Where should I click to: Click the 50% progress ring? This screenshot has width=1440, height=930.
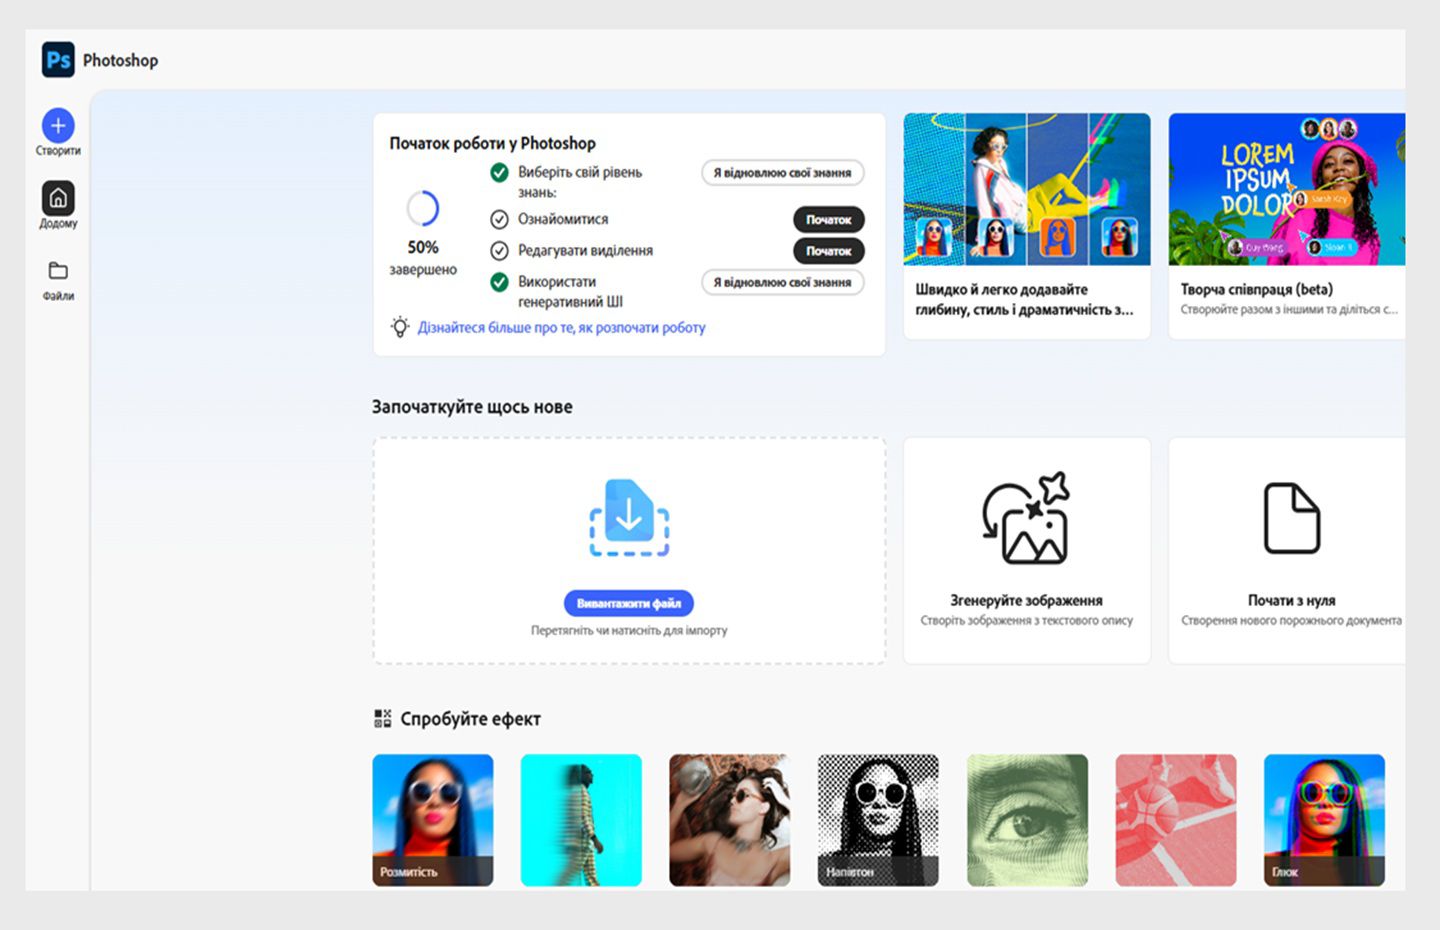click(423, 207)
